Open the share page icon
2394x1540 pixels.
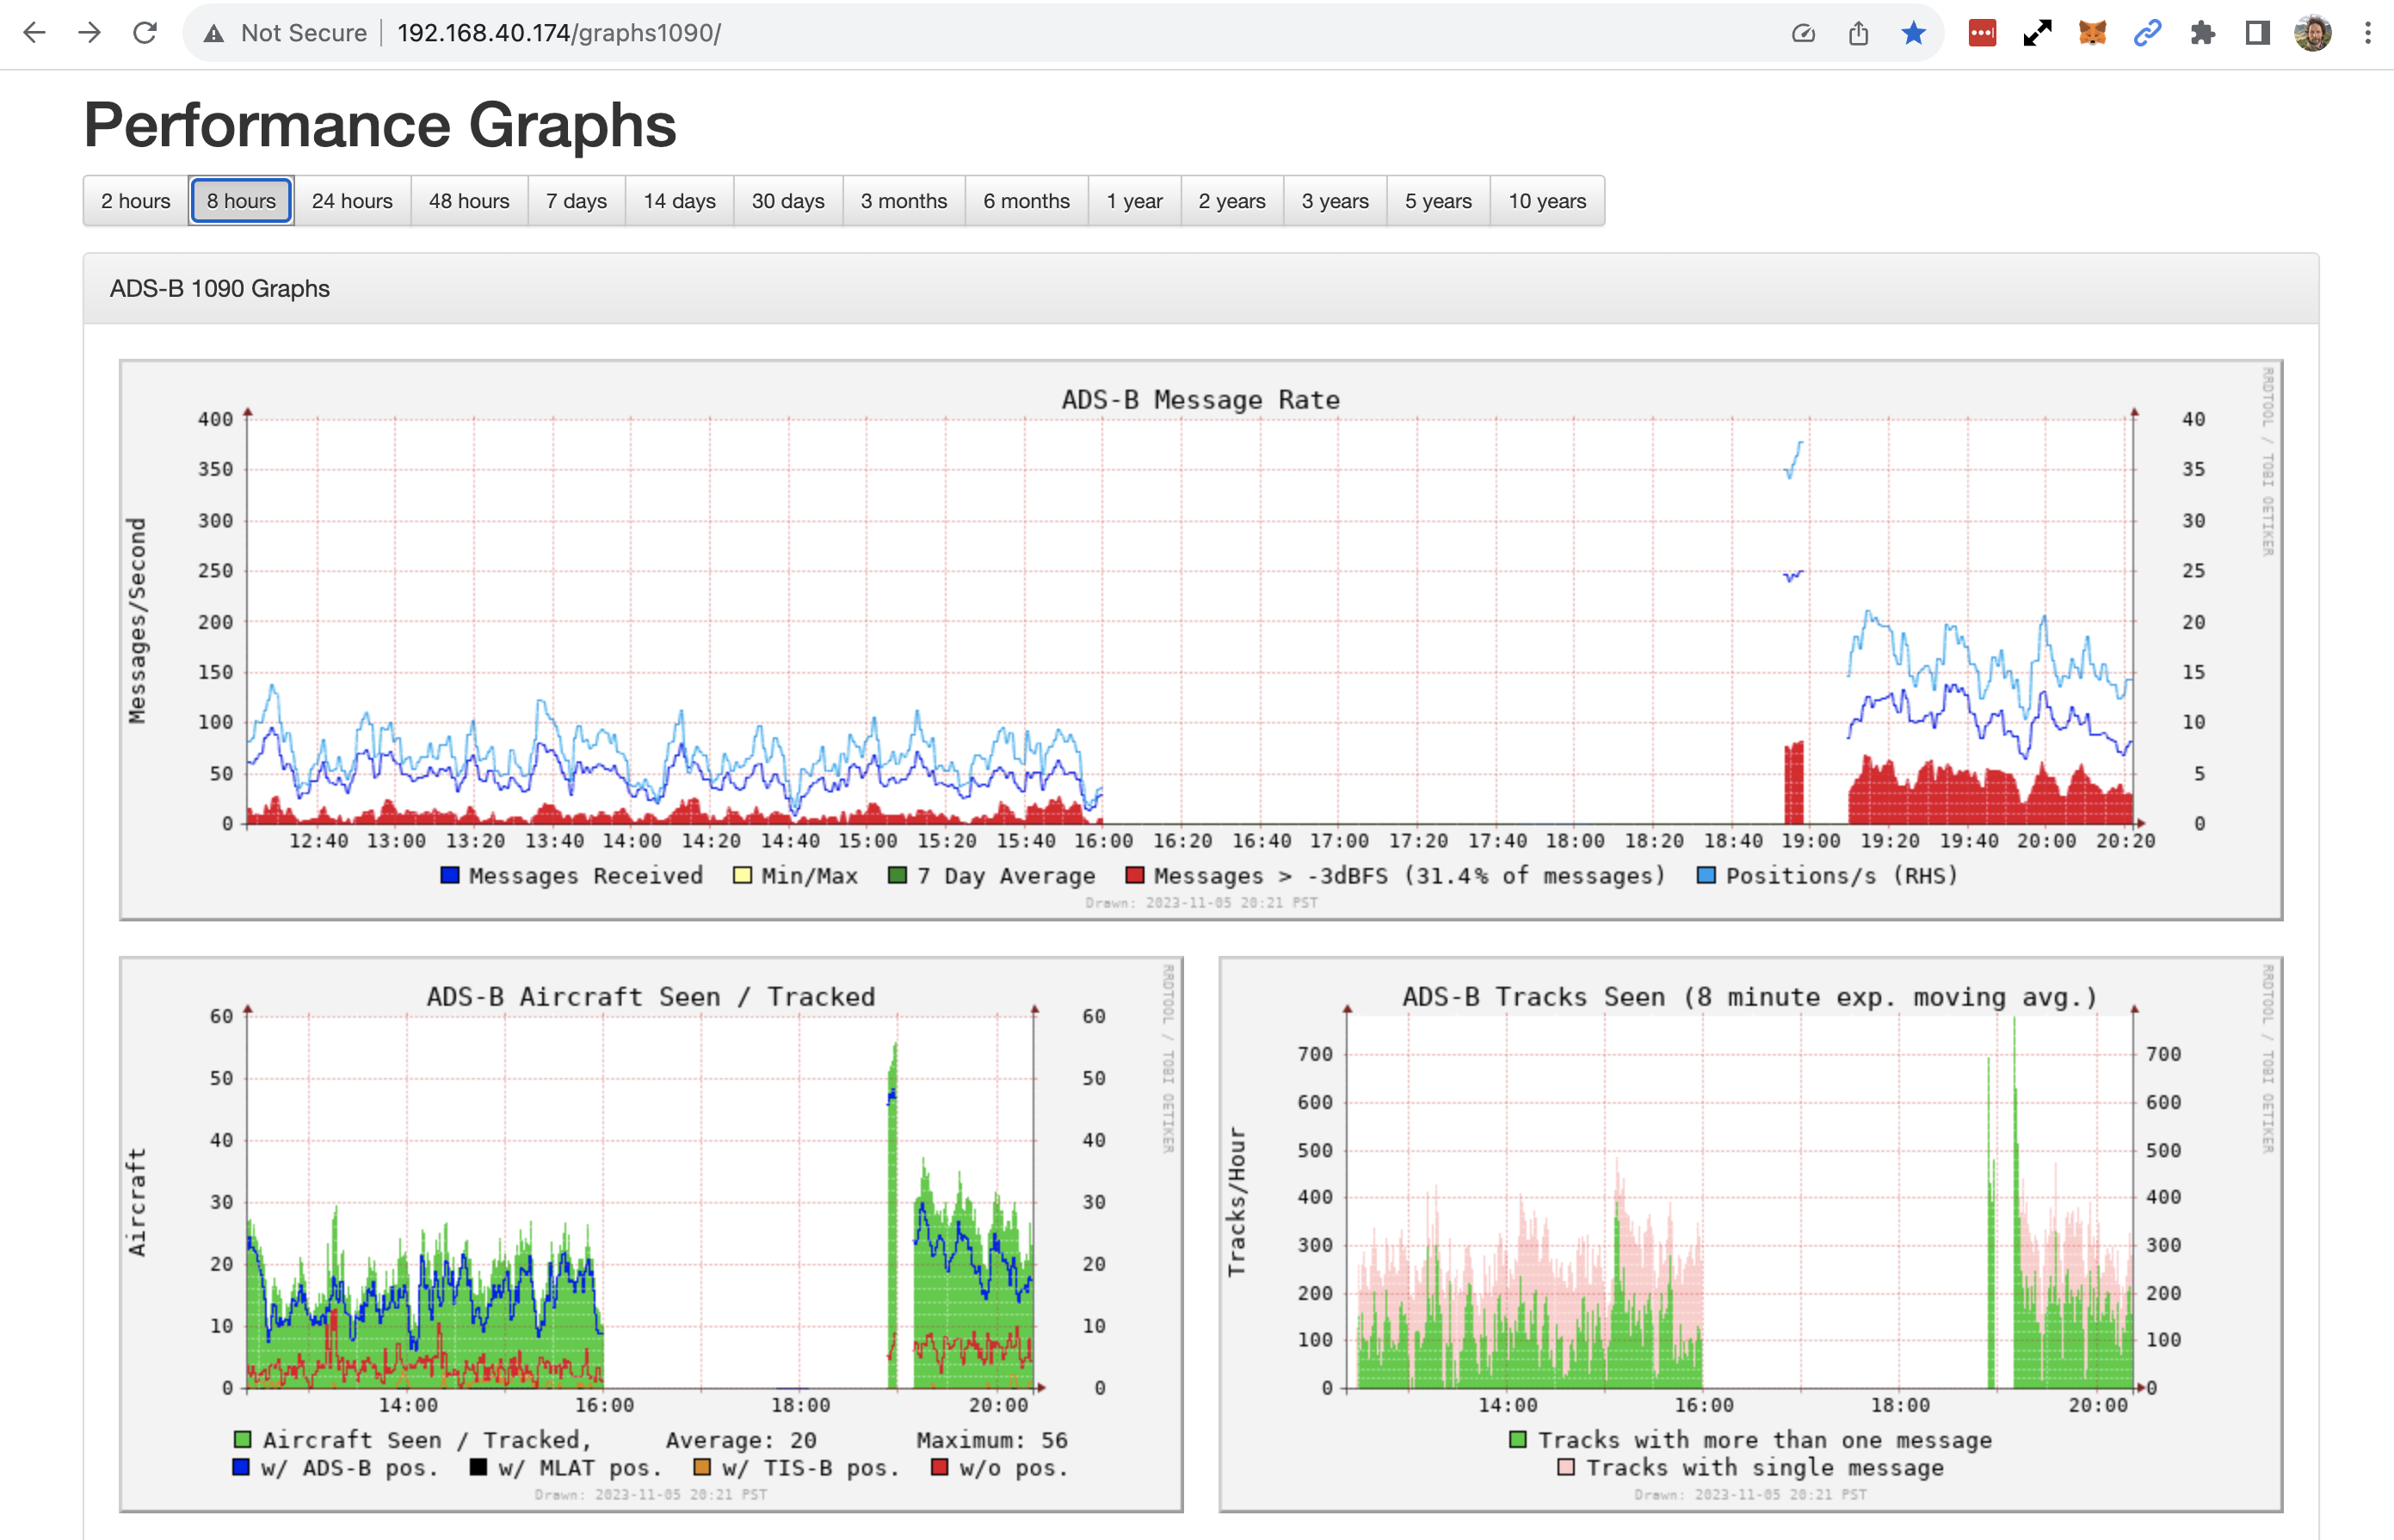[x=1858, y=33]
